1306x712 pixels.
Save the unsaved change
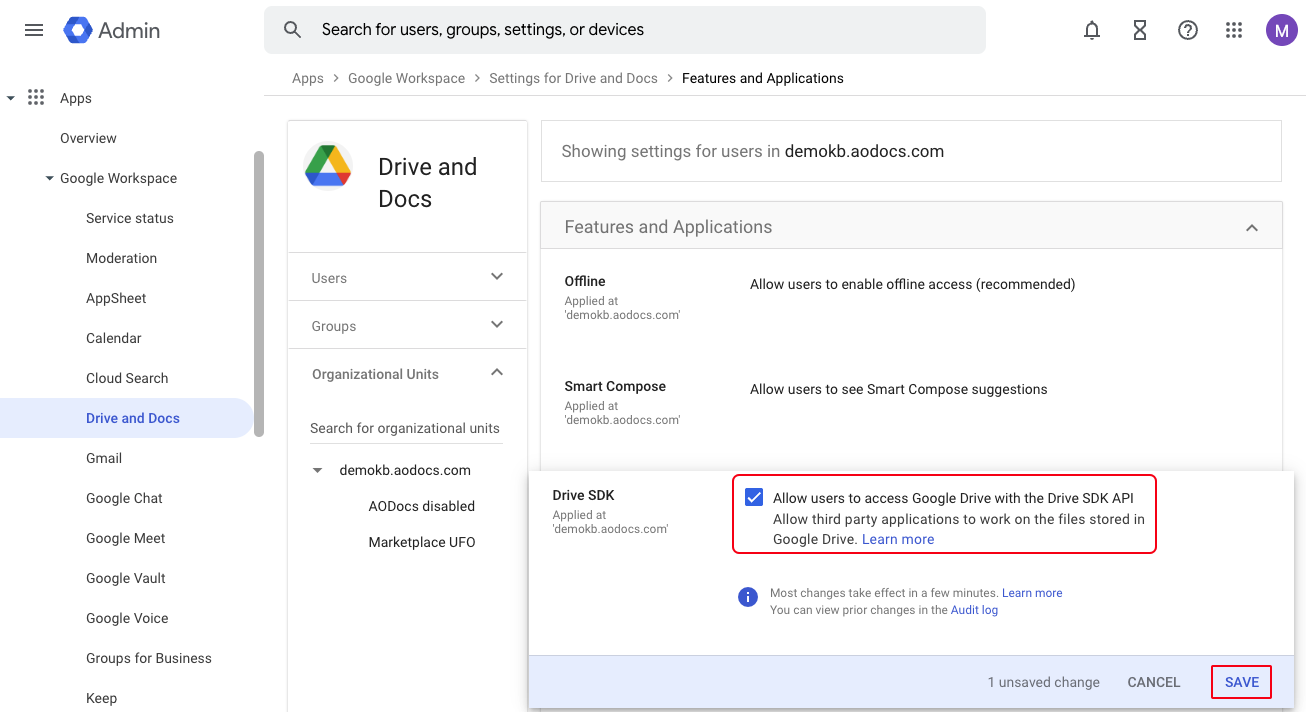1241,682
